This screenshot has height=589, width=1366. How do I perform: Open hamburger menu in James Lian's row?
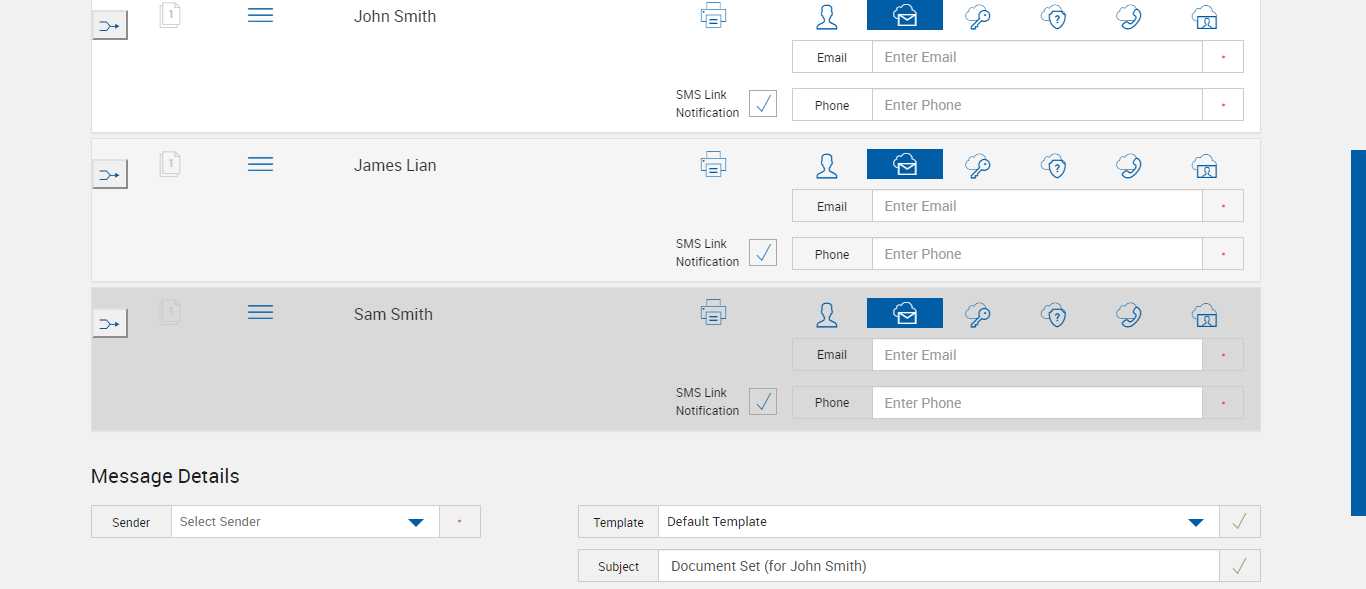point(260,164)
